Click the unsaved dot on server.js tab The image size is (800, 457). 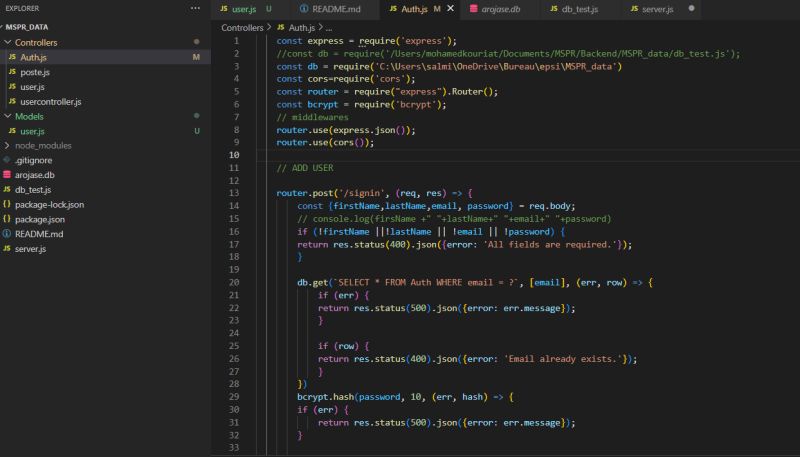point(691,9)
